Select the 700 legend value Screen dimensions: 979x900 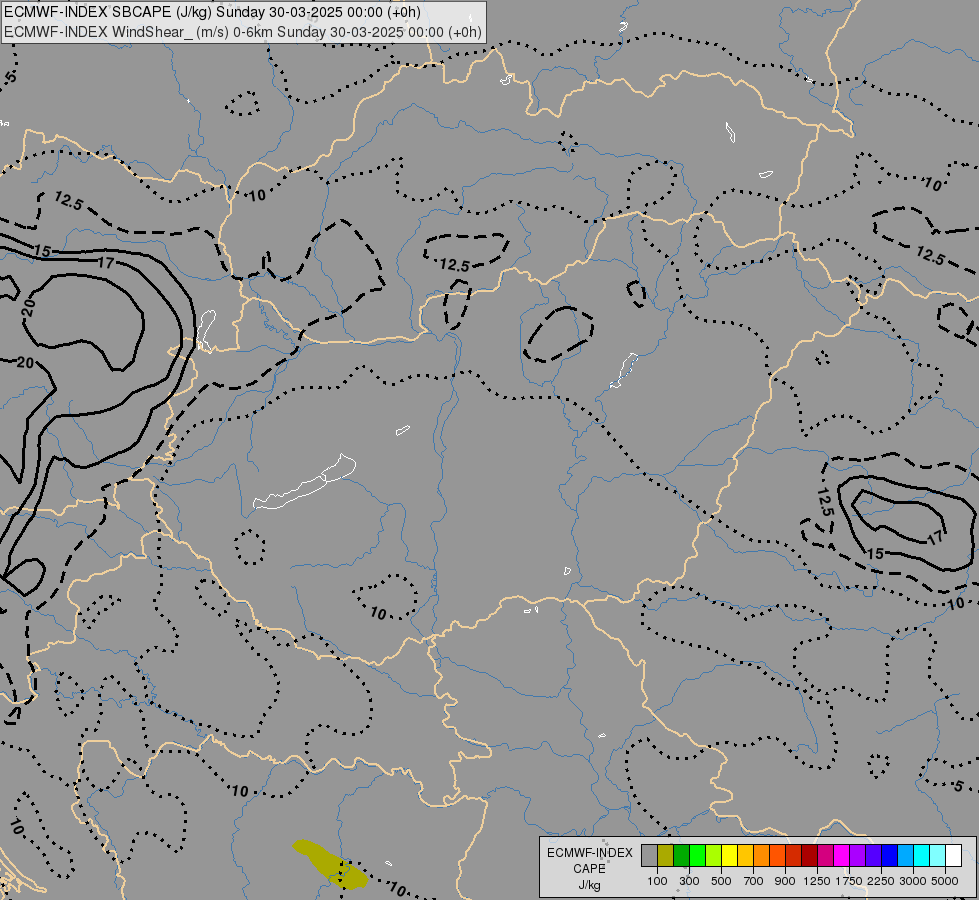[x=754, y=881]
